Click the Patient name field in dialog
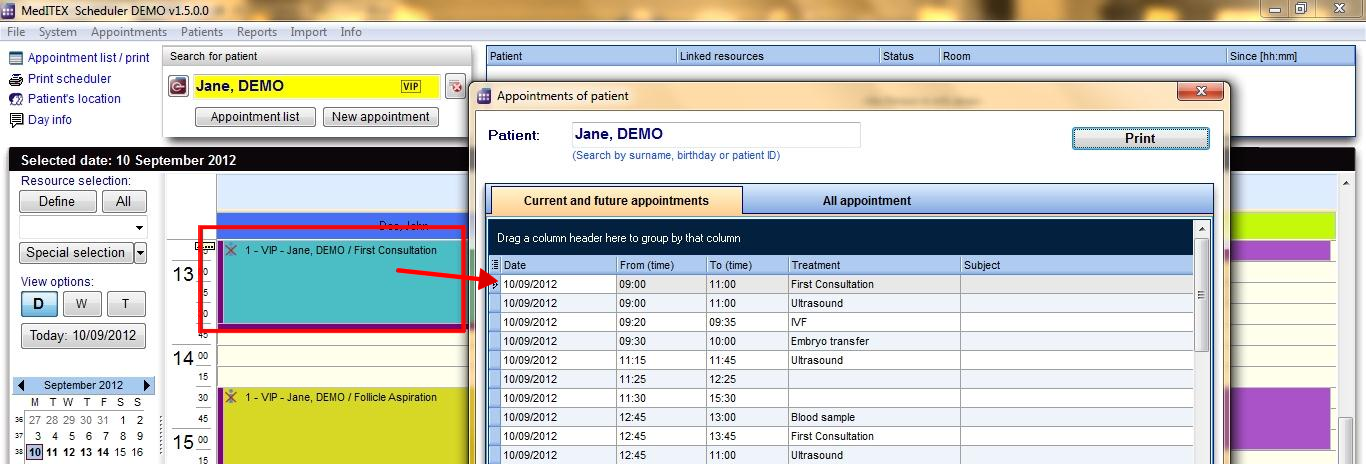 [716, 134]
